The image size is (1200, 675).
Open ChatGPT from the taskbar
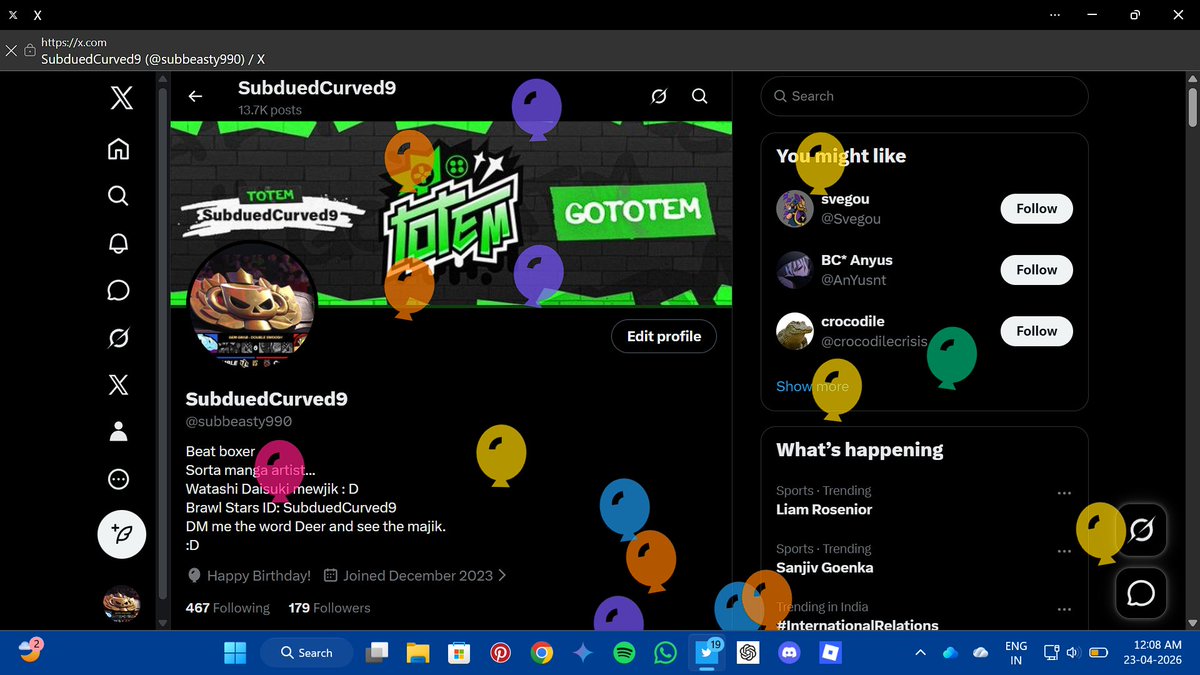(x=747, y=653)
